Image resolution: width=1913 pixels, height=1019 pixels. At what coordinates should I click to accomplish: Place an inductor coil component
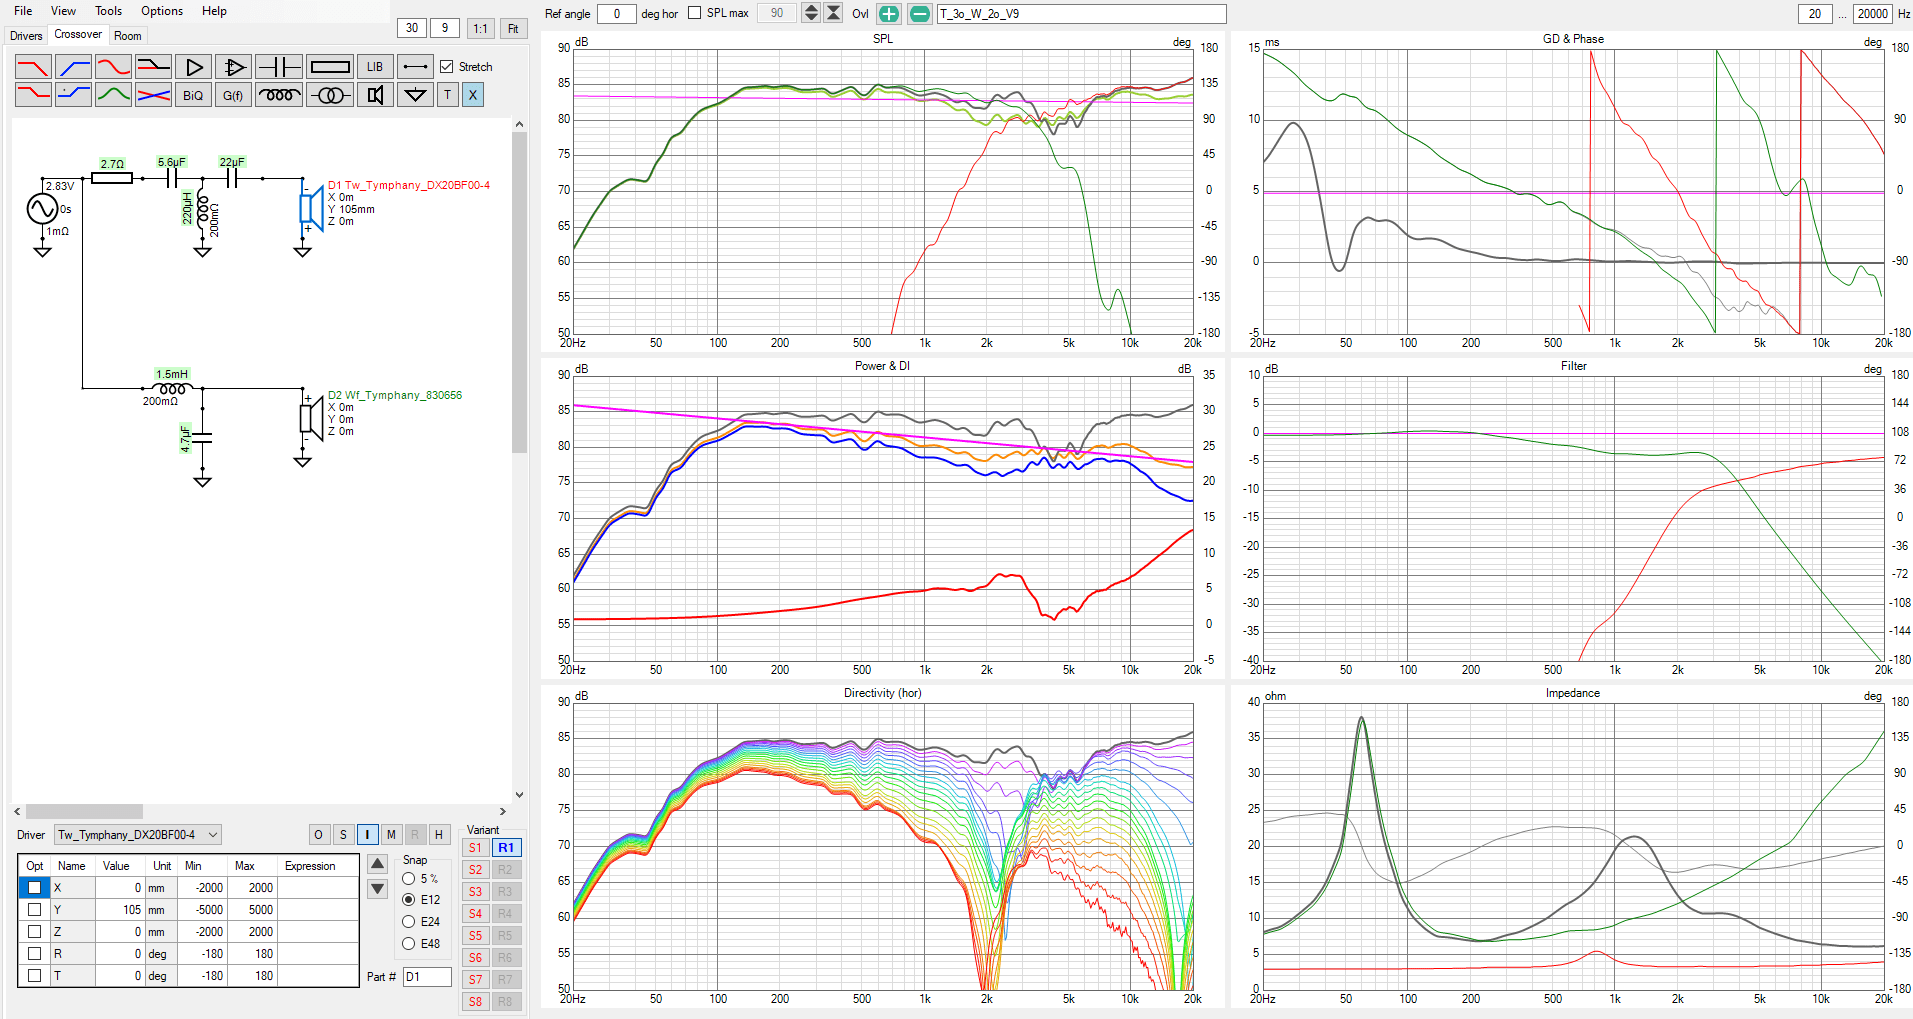tap(279, 95)
